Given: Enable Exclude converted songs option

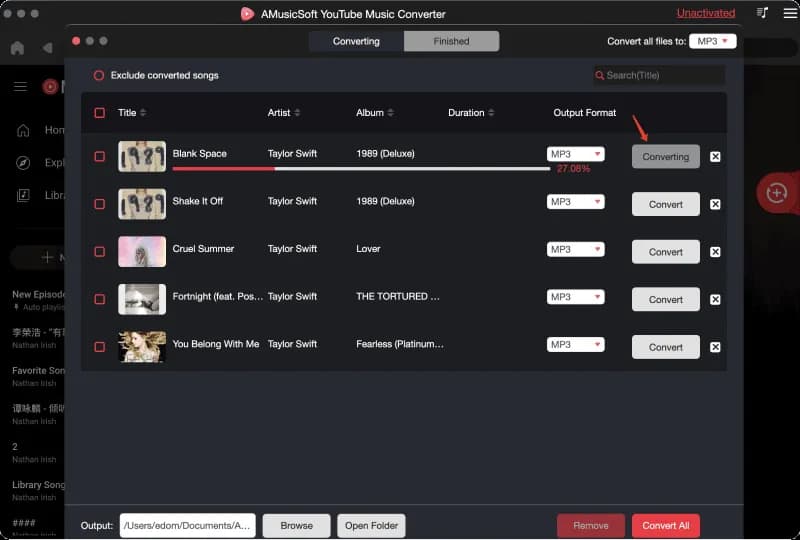Looking at the screenshot, I should [x=99, y=75].
